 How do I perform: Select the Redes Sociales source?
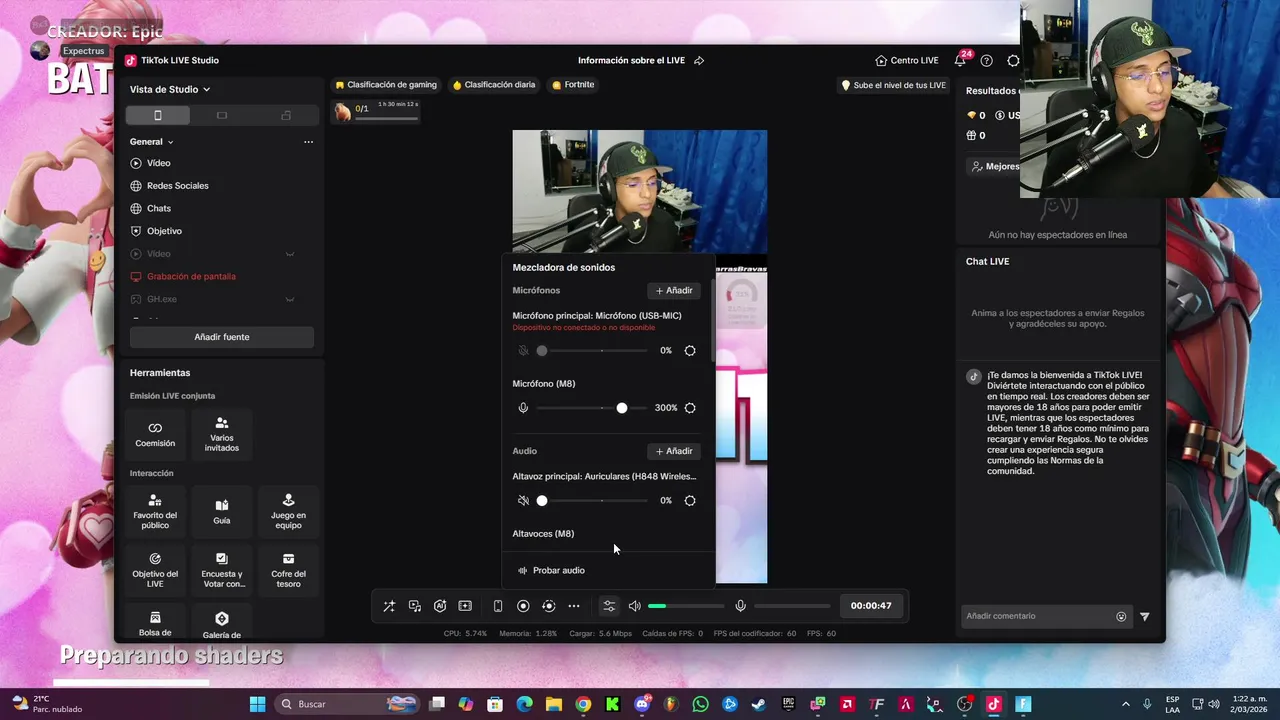pyautogui.click(x=170, y=186)
